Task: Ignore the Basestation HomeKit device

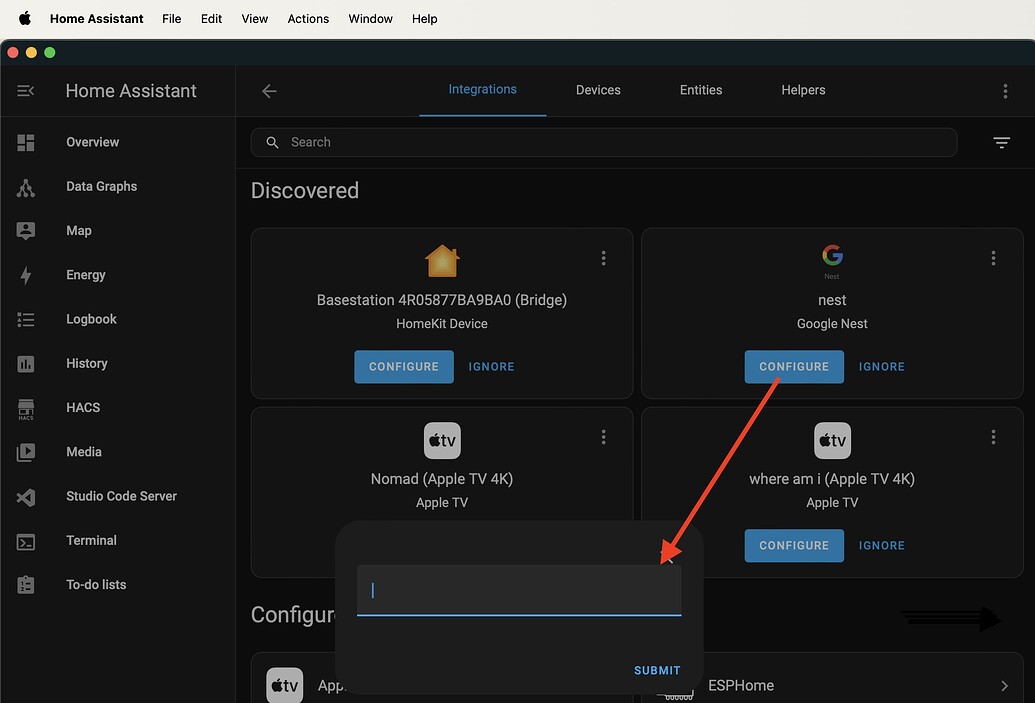Action: 491,367
